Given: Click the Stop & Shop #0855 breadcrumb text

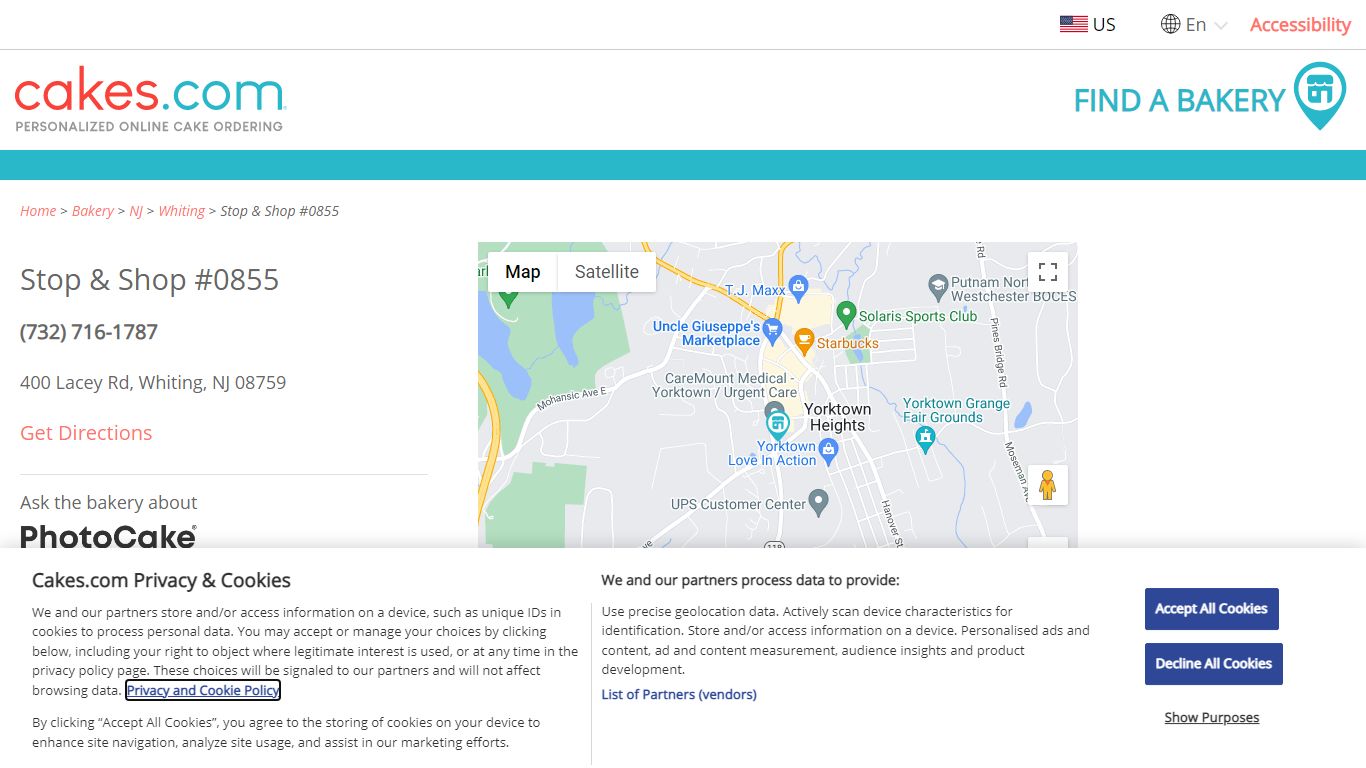Looking at the screenshot, I should [x=280, y=211].
